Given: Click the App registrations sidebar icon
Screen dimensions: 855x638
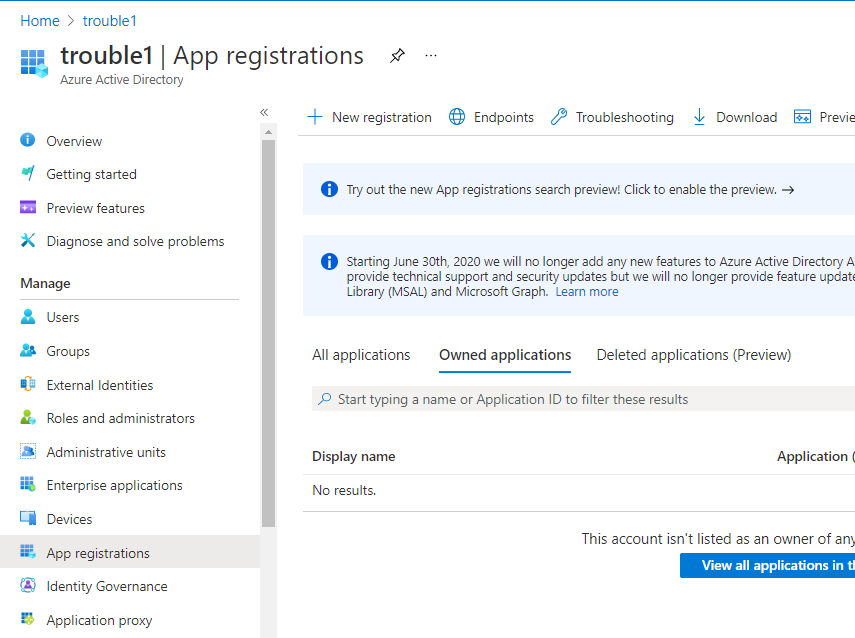Looking at the screenshot, I should click(x=28, y=552).
